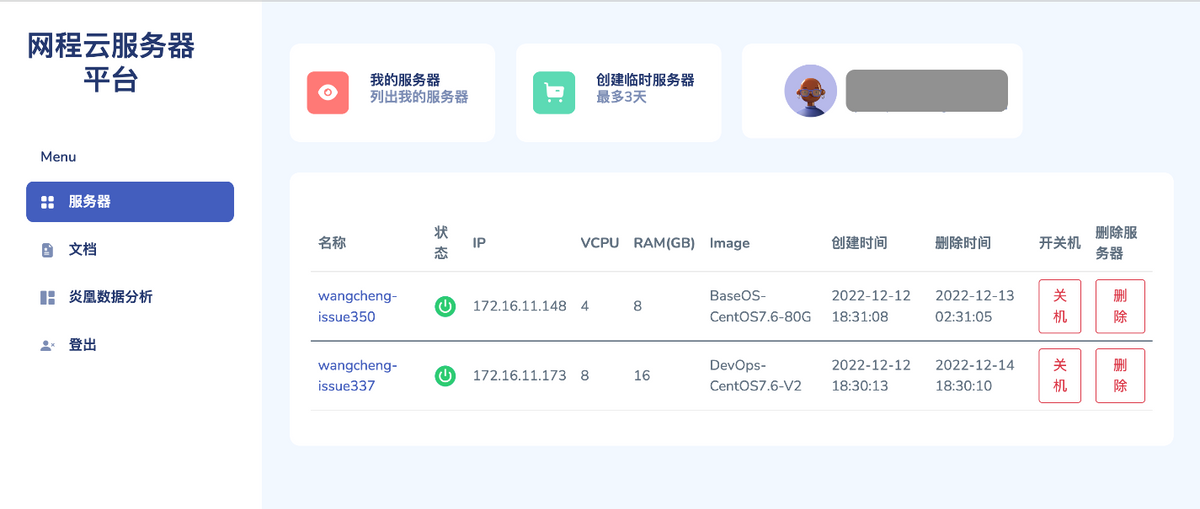Click deletion time 2022-12-13 02:31:05

point(975,306)
